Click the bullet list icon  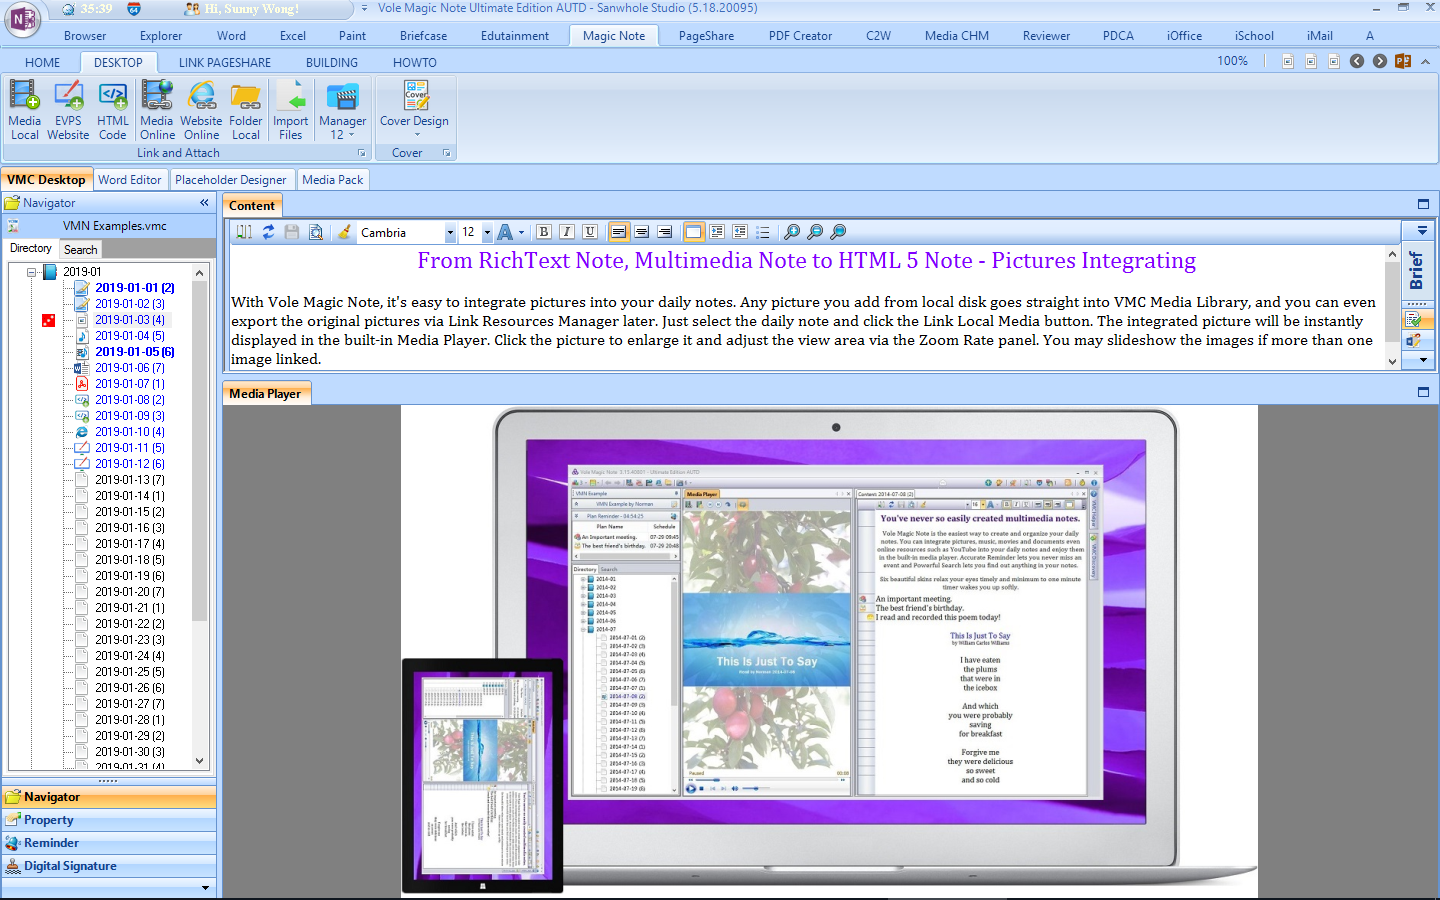click(763, 232)
